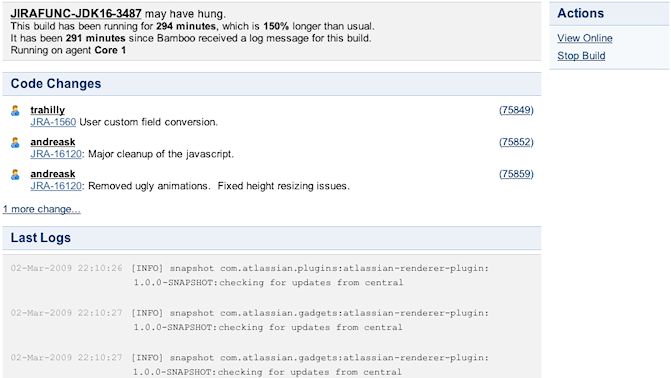Open JRA-16120 link on Removed ugly animations change

[56, 186]
